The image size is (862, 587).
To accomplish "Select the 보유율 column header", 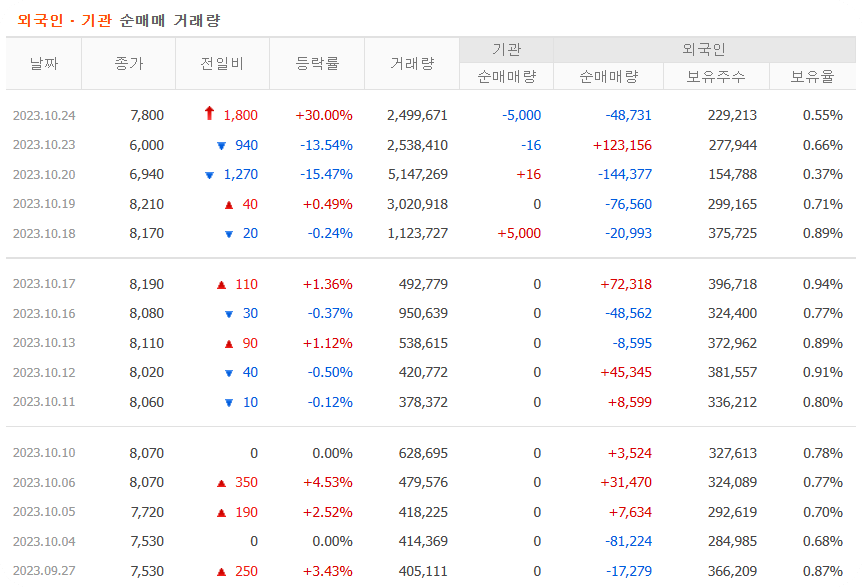I will pyautogui.click(x=812, y=75).
